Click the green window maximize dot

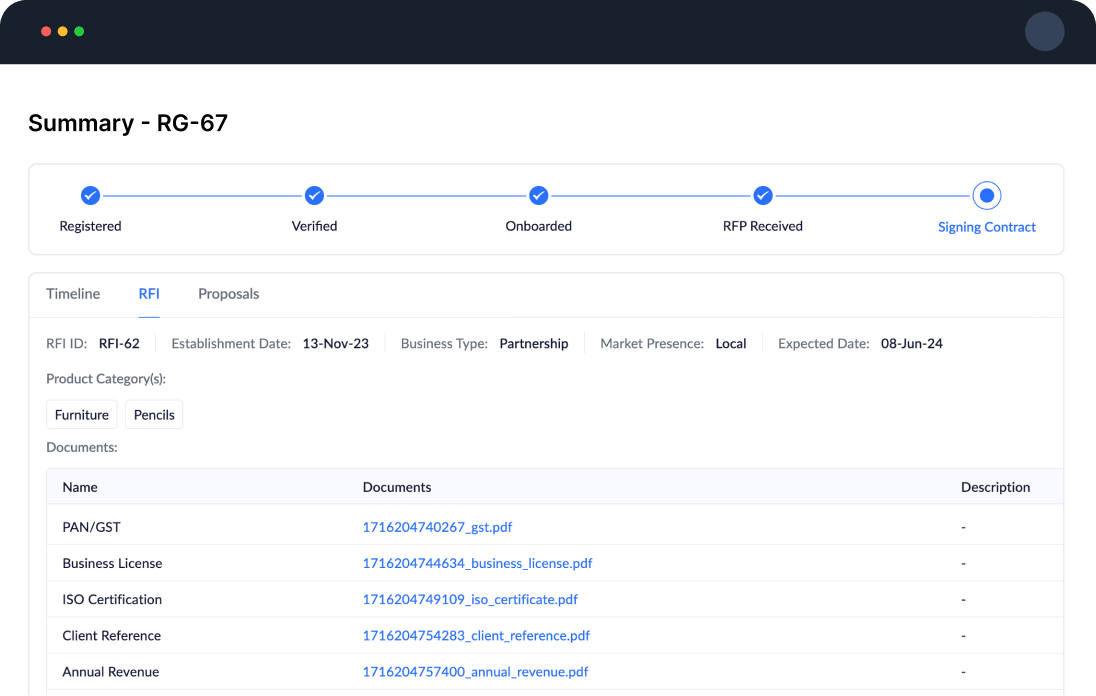click(79, 31)
